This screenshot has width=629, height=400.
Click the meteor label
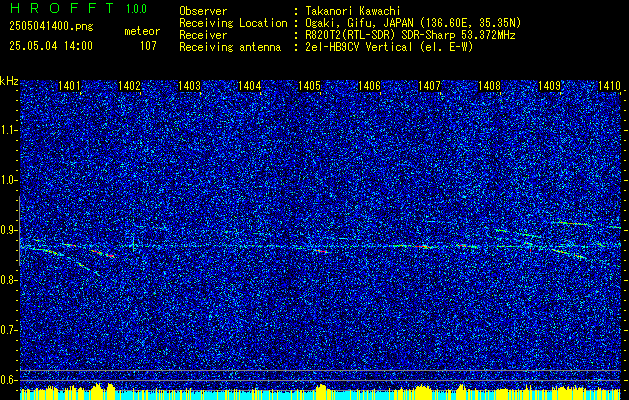click(x=142, y=31)
